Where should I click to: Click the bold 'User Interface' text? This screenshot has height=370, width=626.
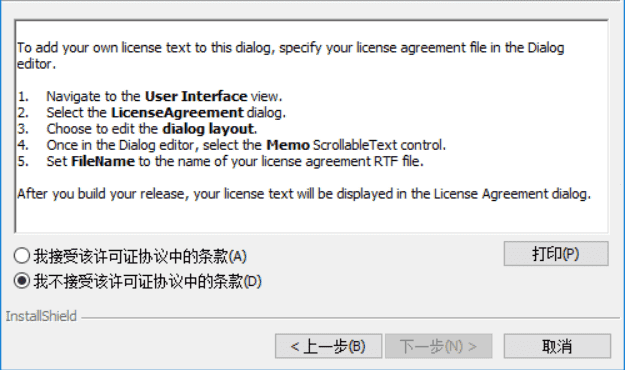[x=196, y=96]
